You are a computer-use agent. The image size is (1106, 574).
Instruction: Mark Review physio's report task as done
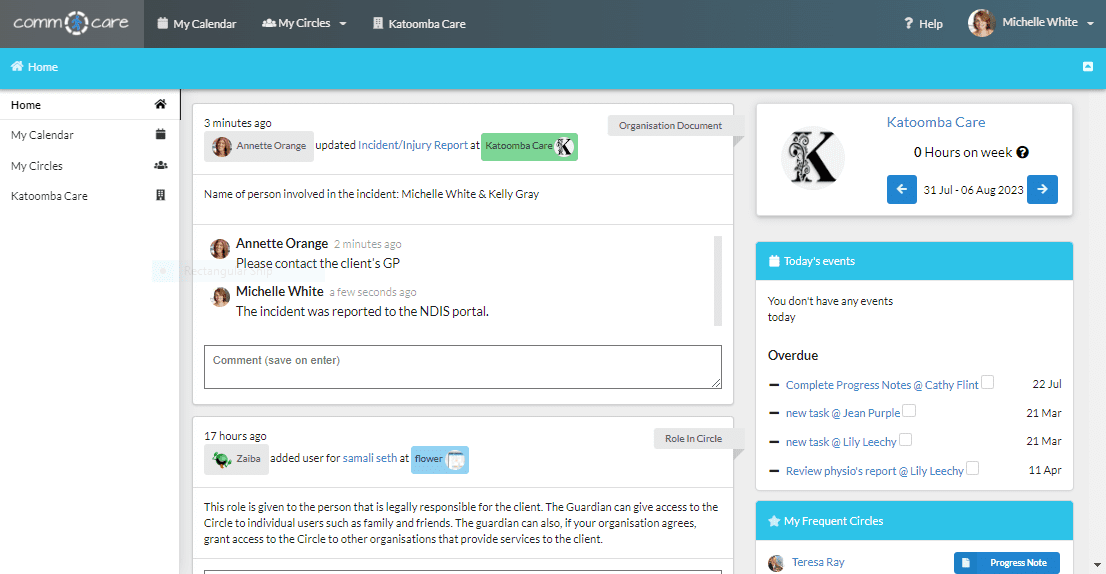tap(973, 468)
